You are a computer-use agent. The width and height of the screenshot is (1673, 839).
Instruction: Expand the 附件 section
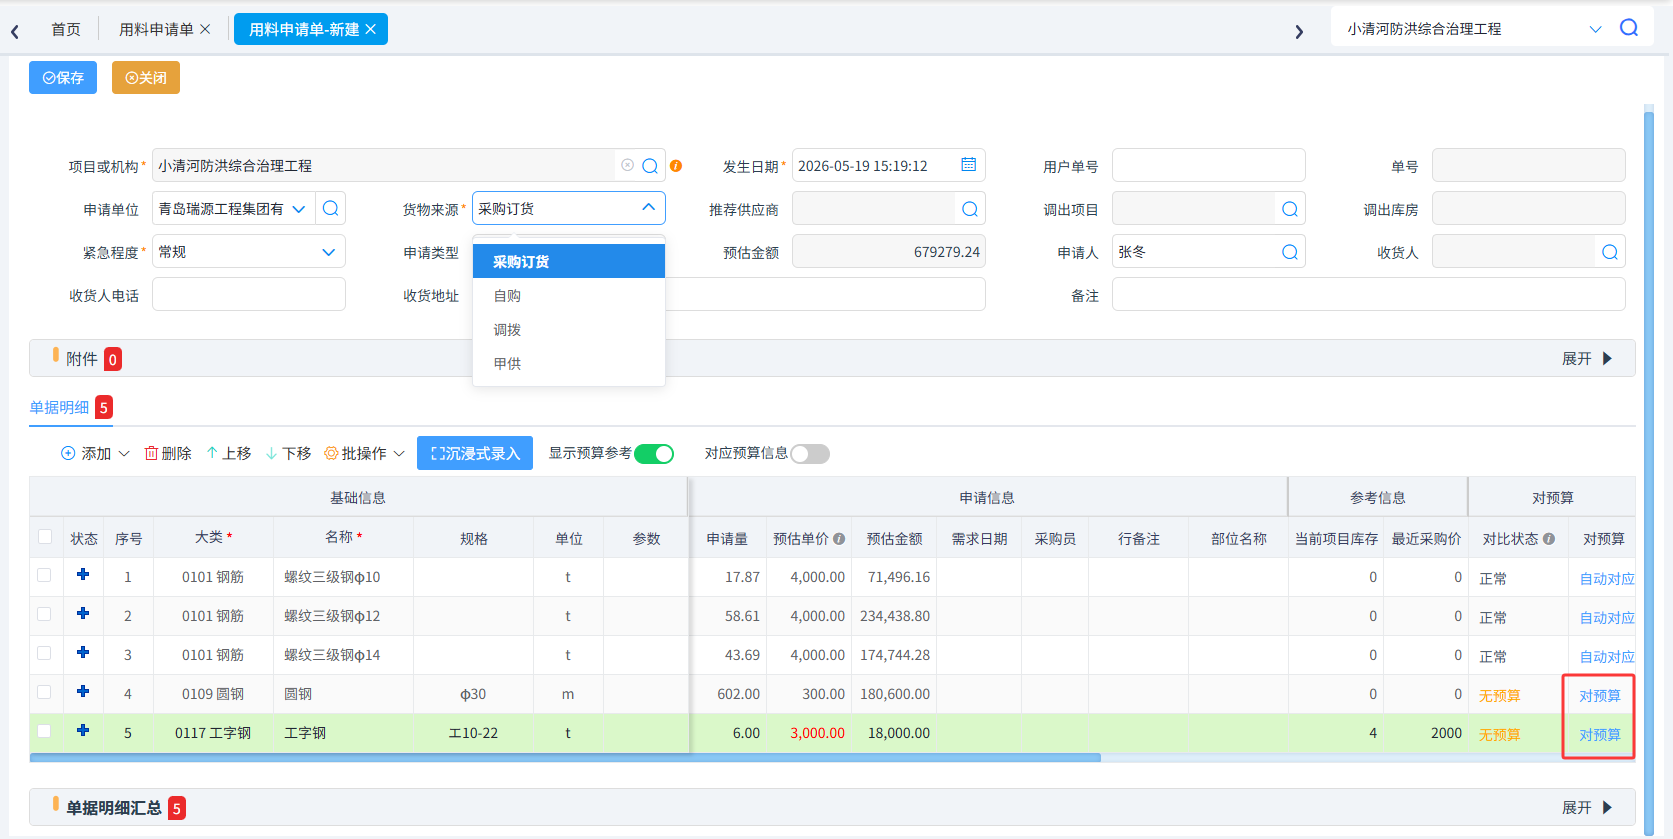pos(1588,359)
